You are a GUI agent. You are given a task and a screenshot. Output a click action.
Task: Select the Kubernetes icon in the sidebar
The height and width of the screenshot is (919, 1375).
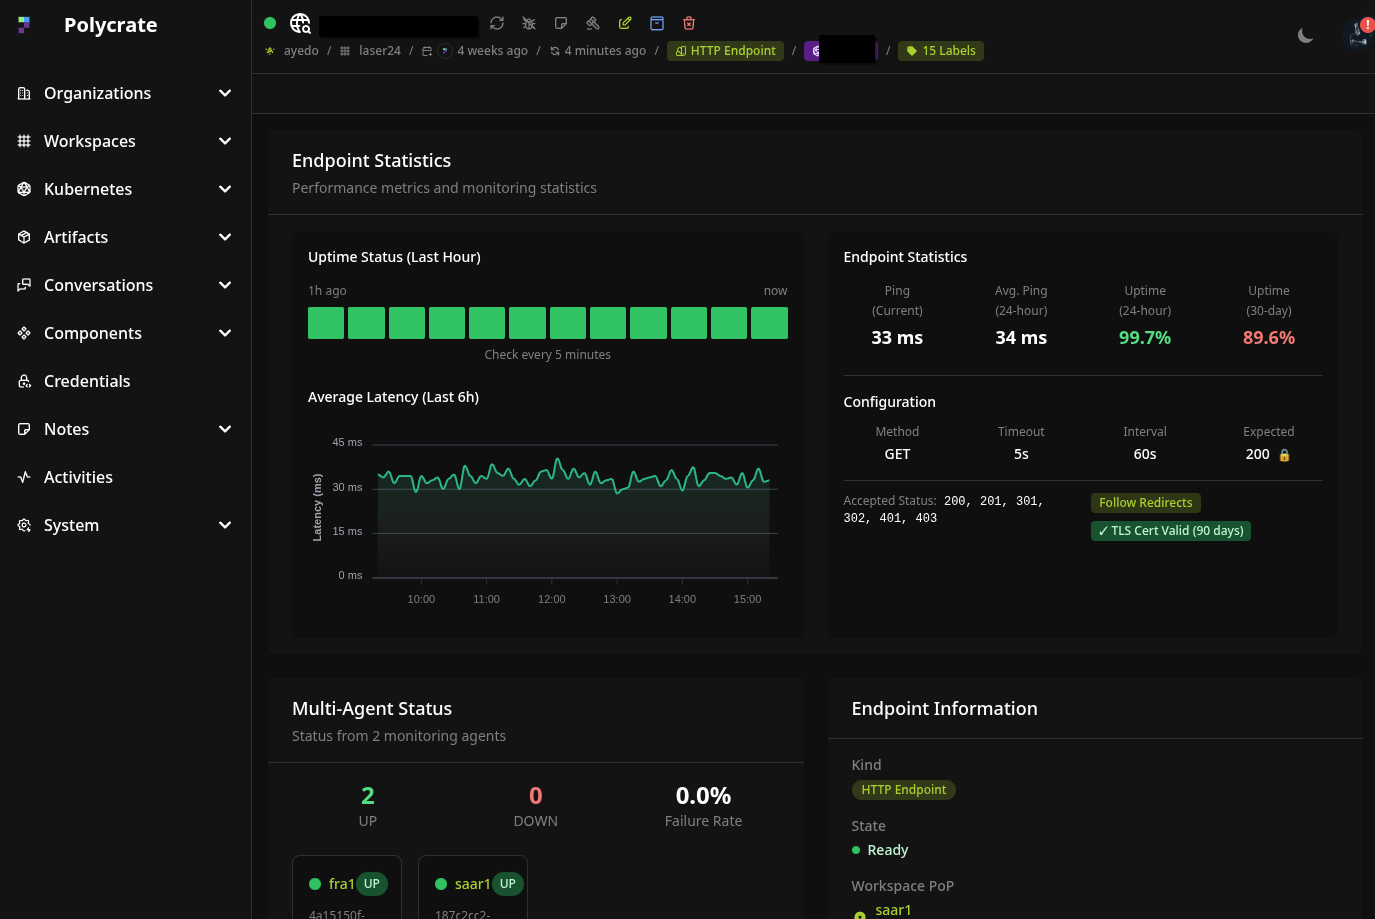pyautogui.click(x=23, y=189)
